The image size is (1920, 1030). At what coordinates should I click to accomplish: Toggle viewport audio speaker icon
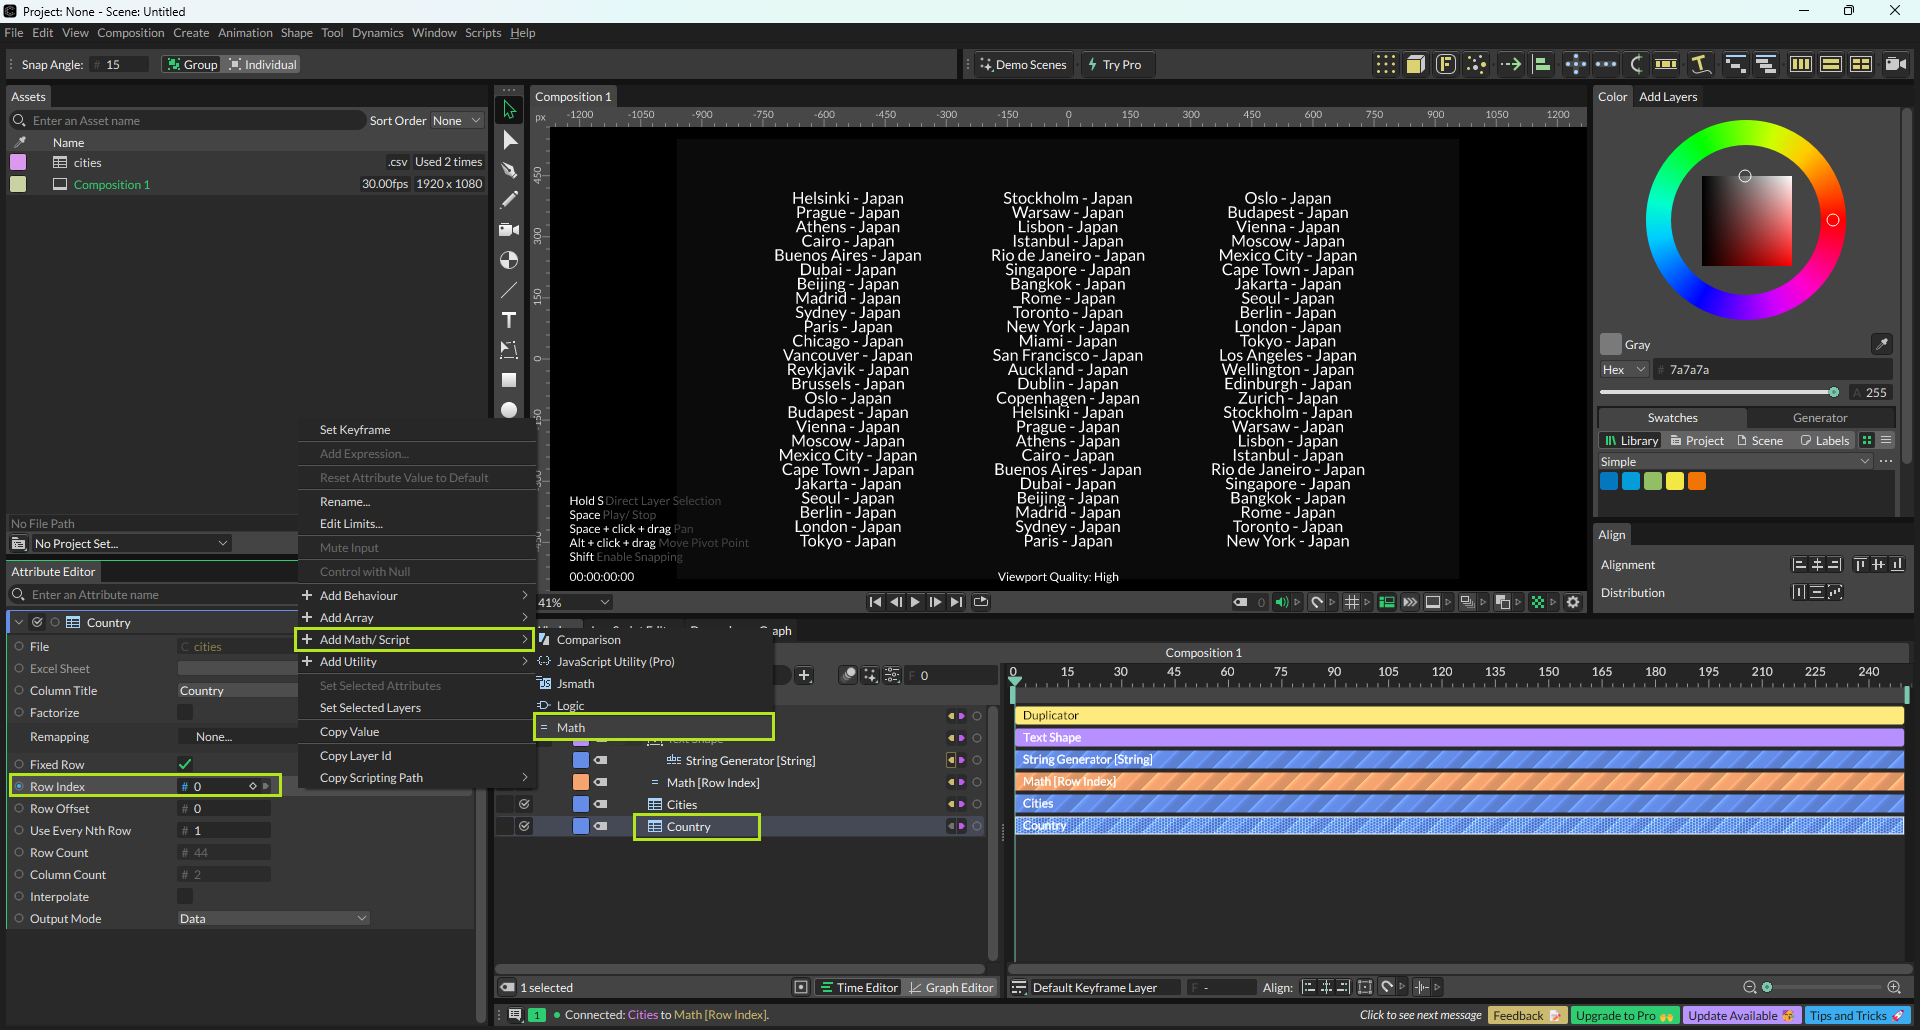pyautogui.click(x=1281, y=602)
